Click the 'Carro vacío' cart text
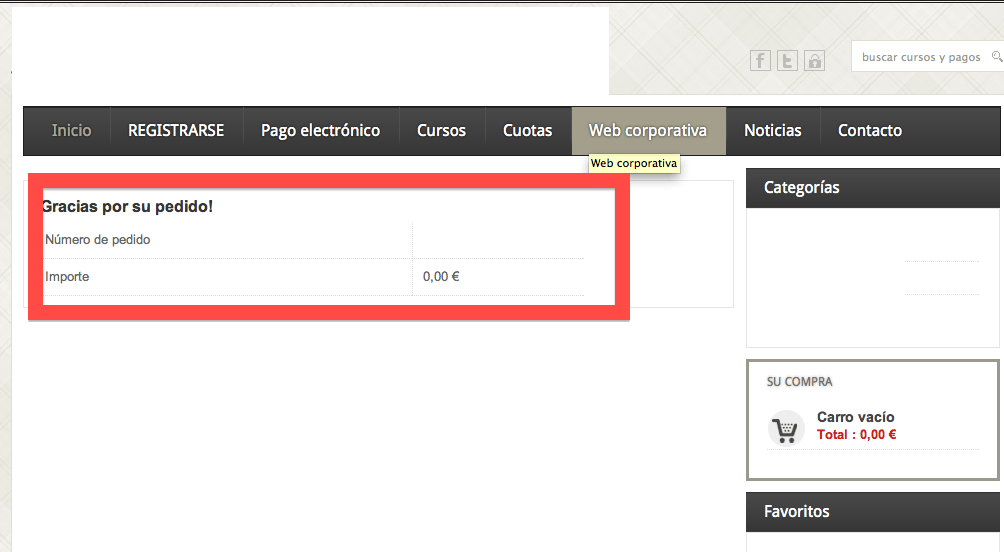 [855, 417]
